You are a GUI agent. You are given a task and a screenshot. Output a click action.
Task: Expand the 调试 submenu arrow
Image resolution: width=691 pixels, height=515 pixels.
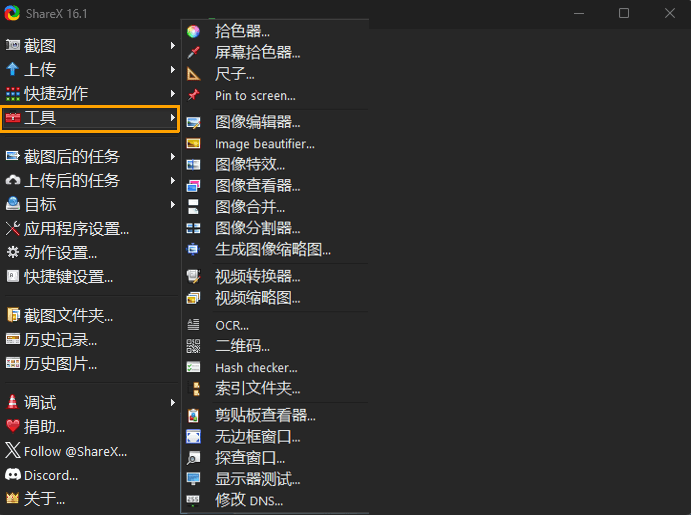[173, 402]
